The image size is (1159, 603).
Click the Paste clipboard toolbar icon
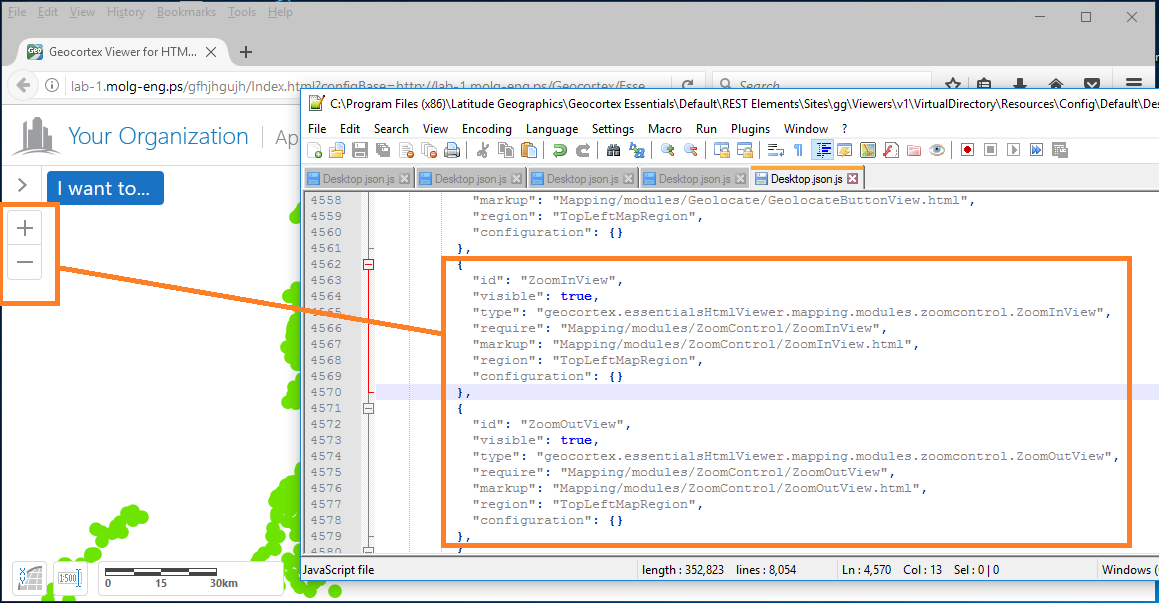point(529,151)
